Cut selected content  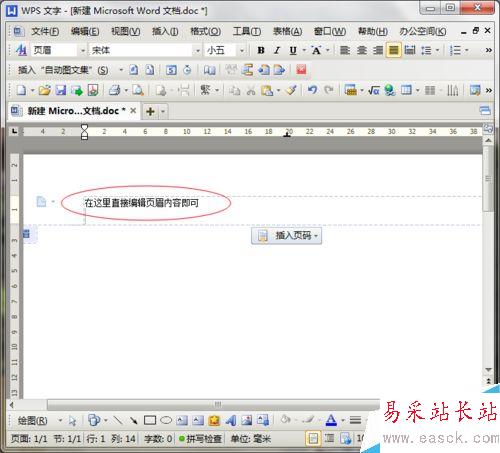(x=251, y=90)
